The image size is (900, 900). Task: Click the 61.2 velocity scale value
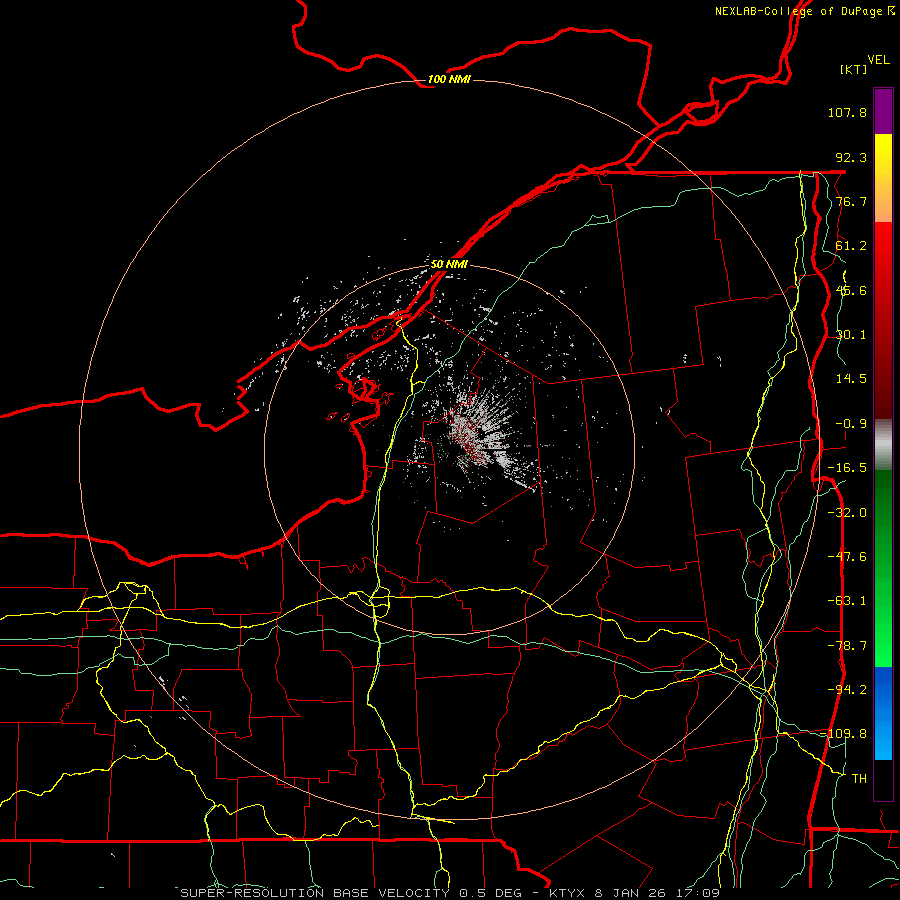click(x=851, y=246)
